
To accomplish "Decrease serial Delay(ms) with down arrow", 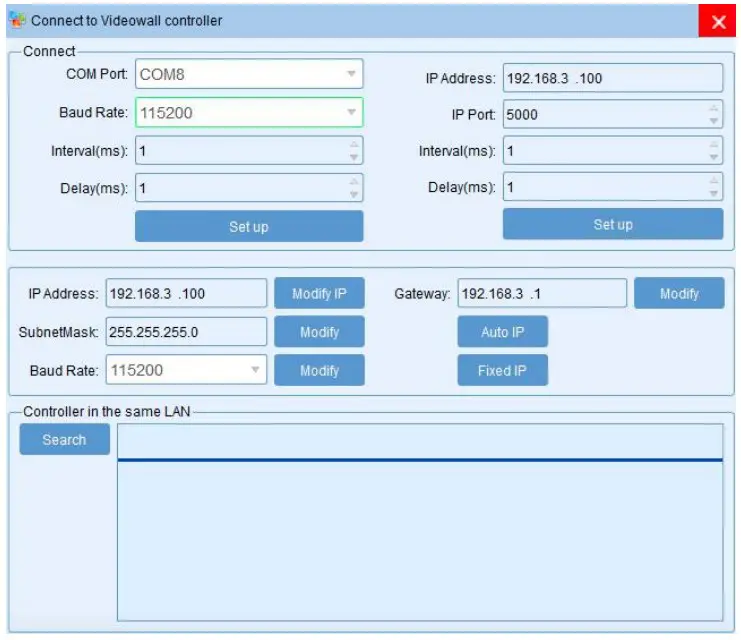I will 353,194.
